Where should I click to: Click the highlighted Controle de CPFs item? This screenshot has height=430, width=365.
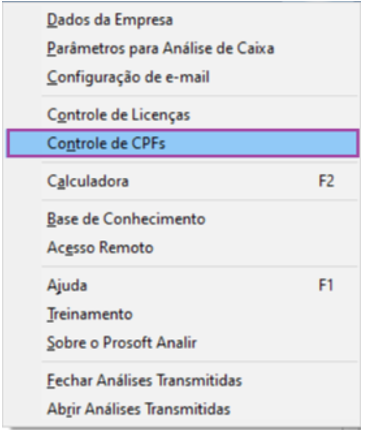point(183,143)
